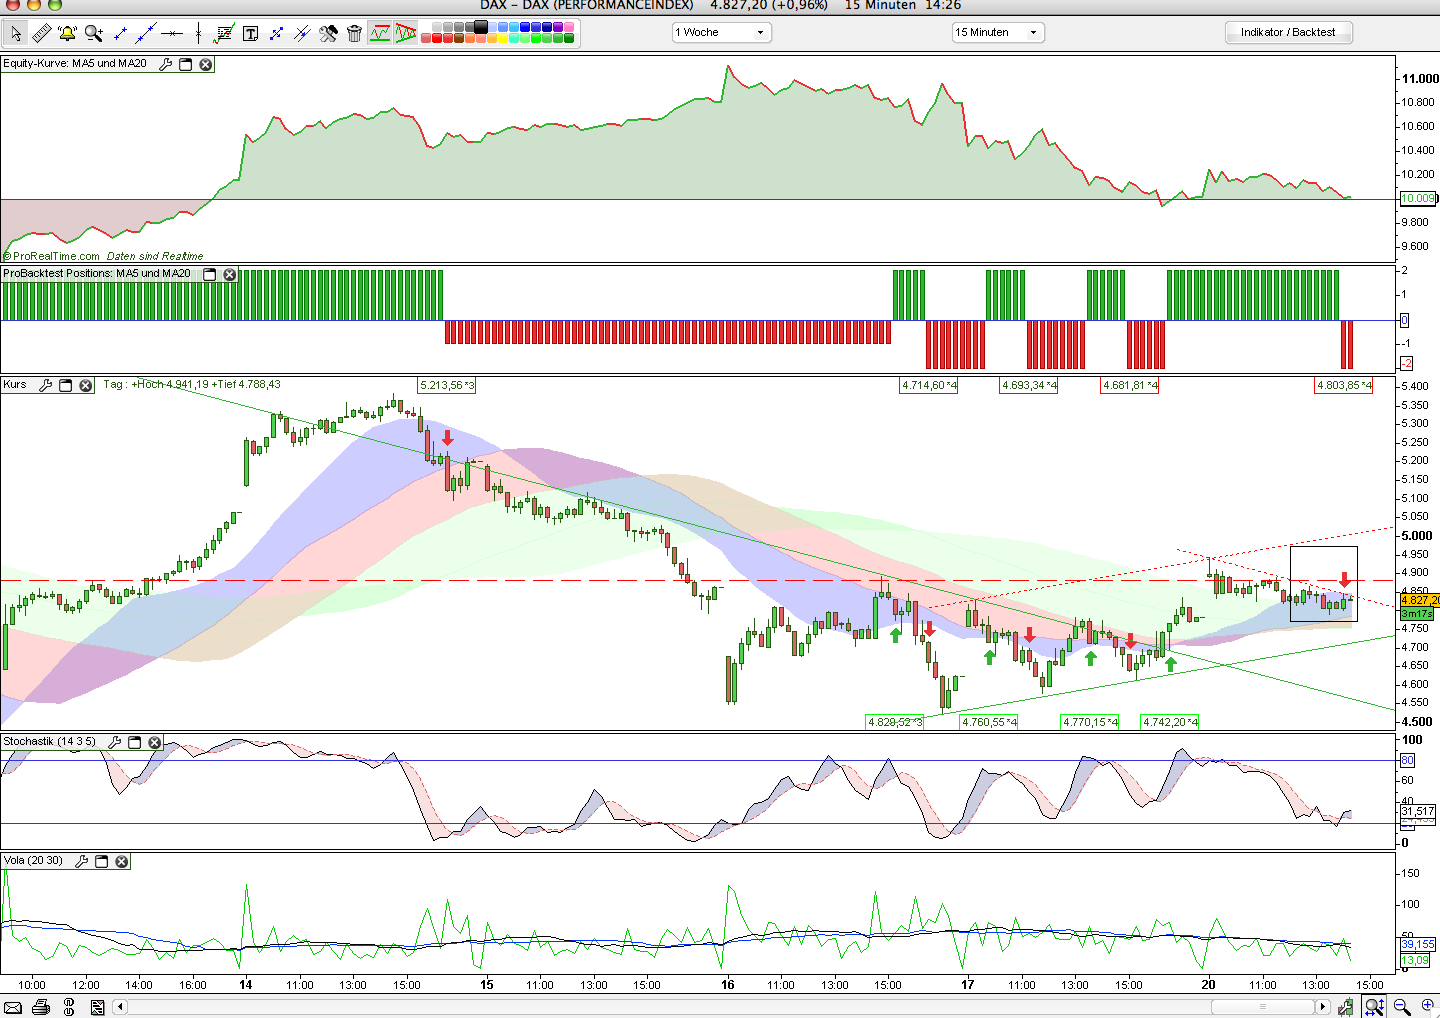Pick the black color swatch

click(481, 27)
